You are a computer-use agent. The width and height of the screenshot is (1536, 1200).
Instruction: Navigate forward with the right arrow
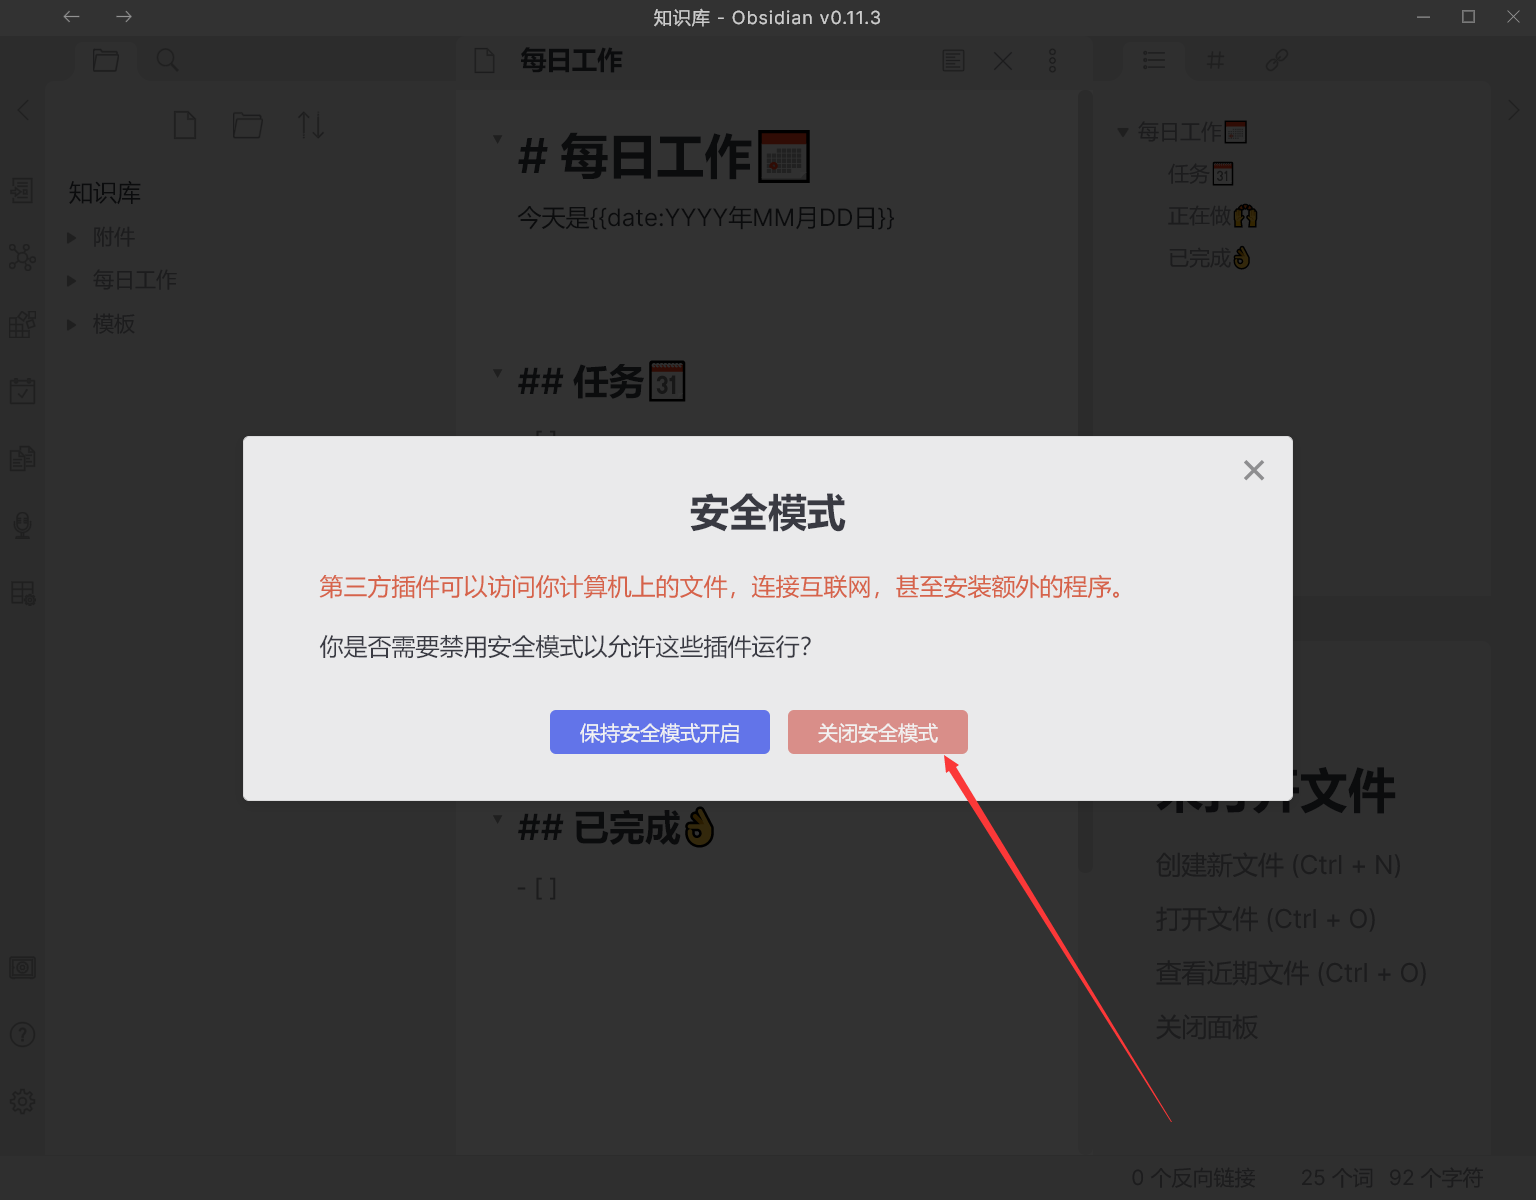tap(123, 17)
